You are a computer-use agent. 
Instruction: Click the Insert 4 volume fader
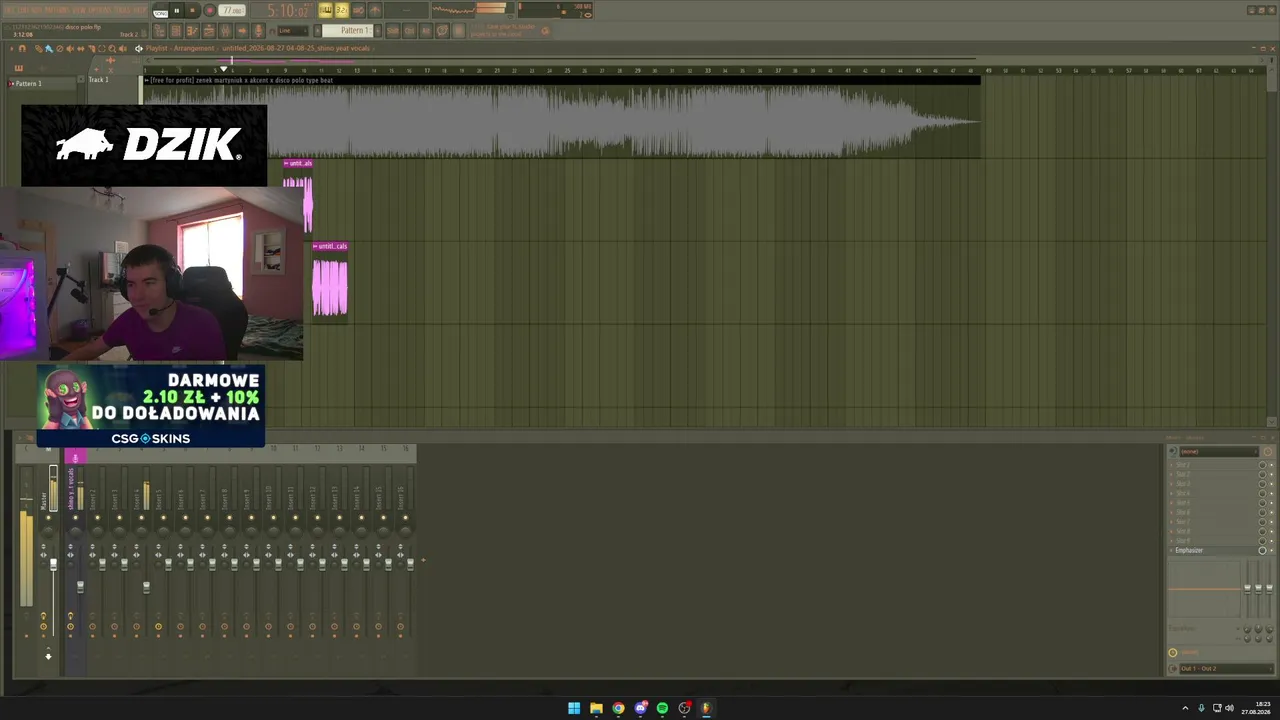click(146, 587)
